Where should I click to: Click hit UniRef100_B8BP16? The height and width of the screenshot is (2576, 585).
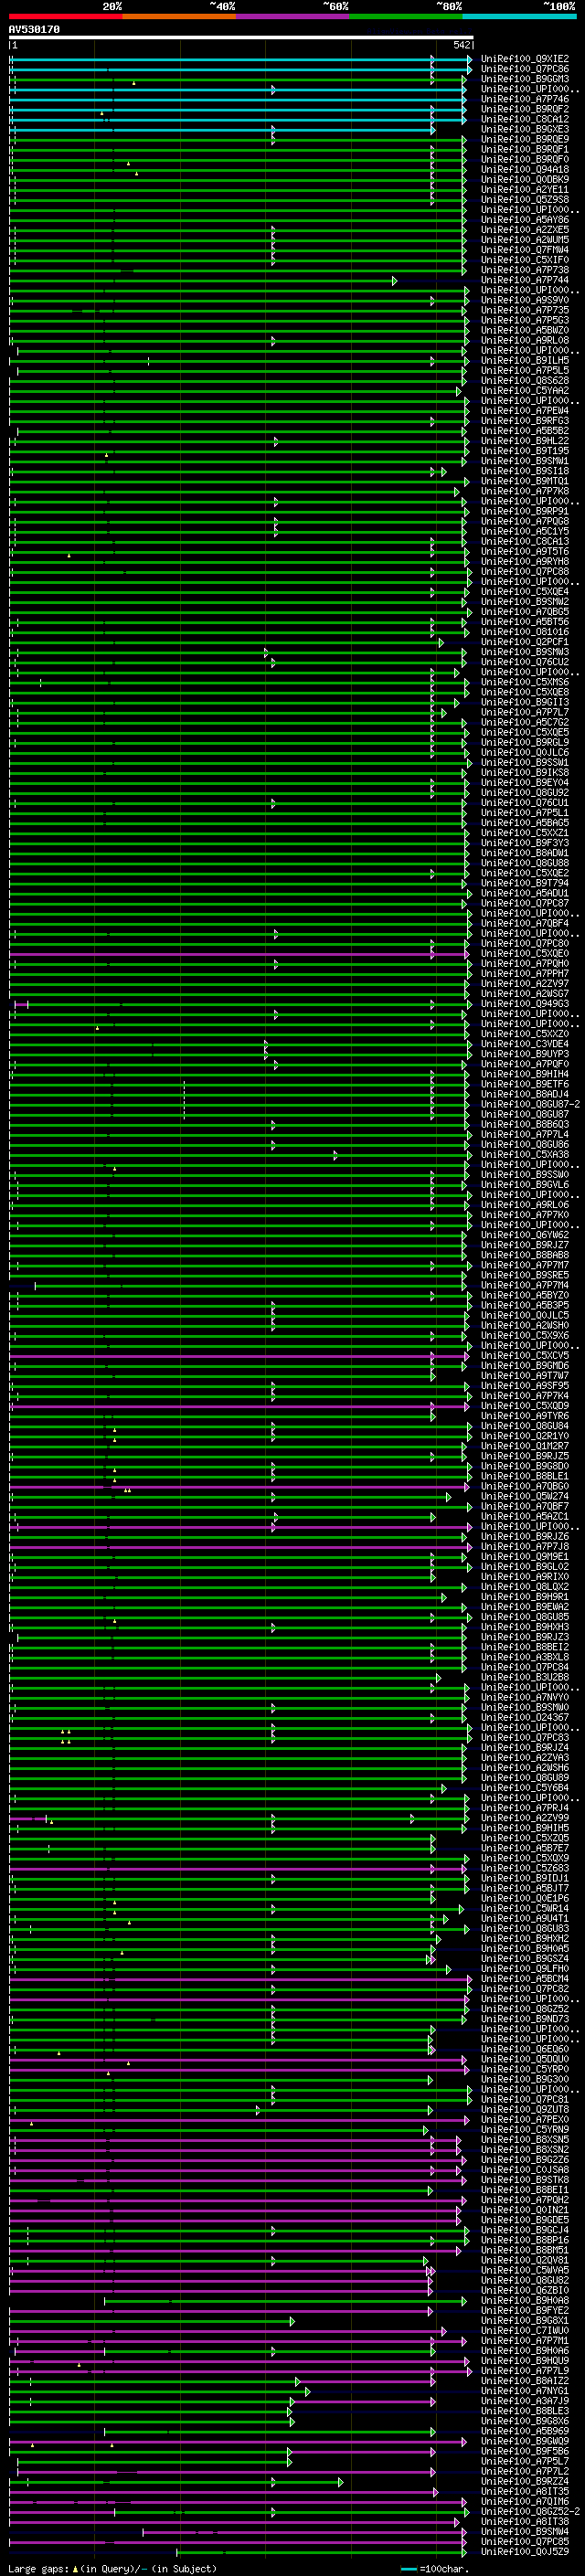click(x=525, y=2240)
